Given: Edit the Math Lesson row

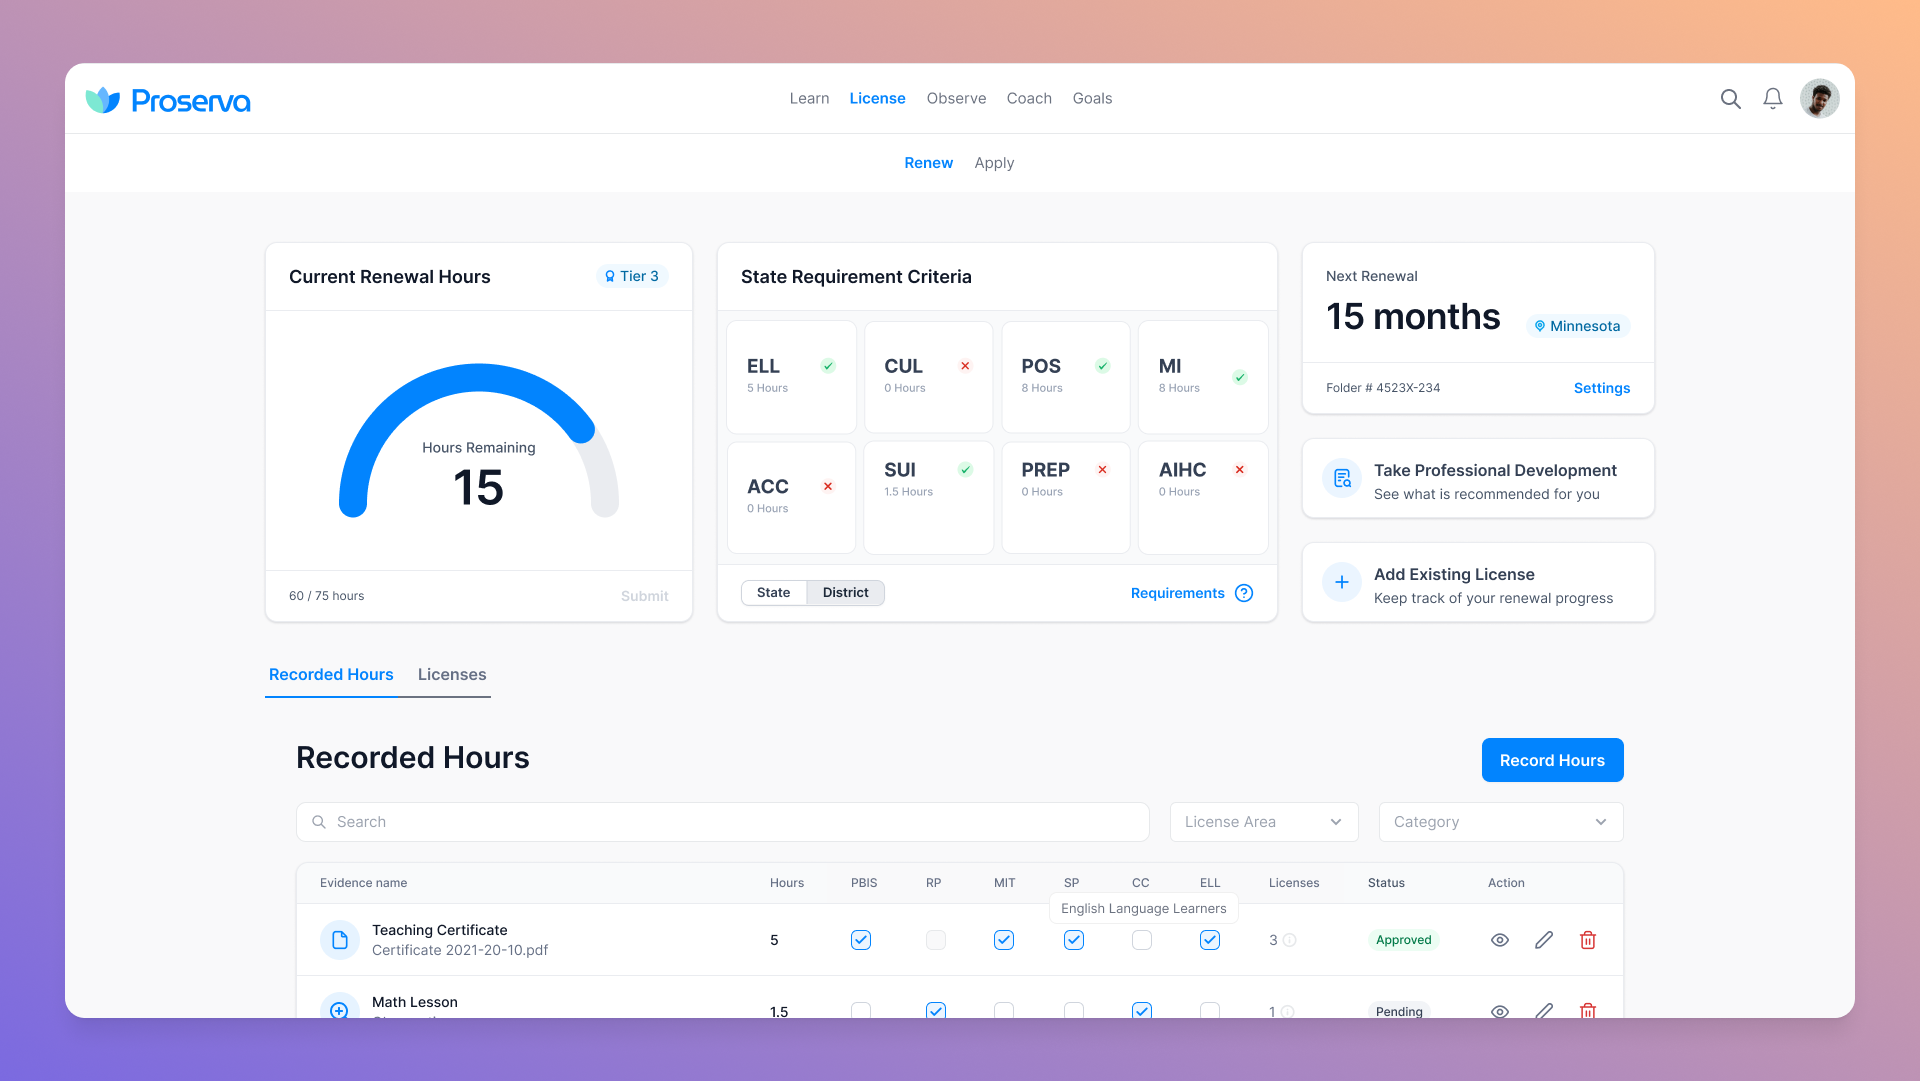Looking at the screenshot, I should click(1544, 1011).
